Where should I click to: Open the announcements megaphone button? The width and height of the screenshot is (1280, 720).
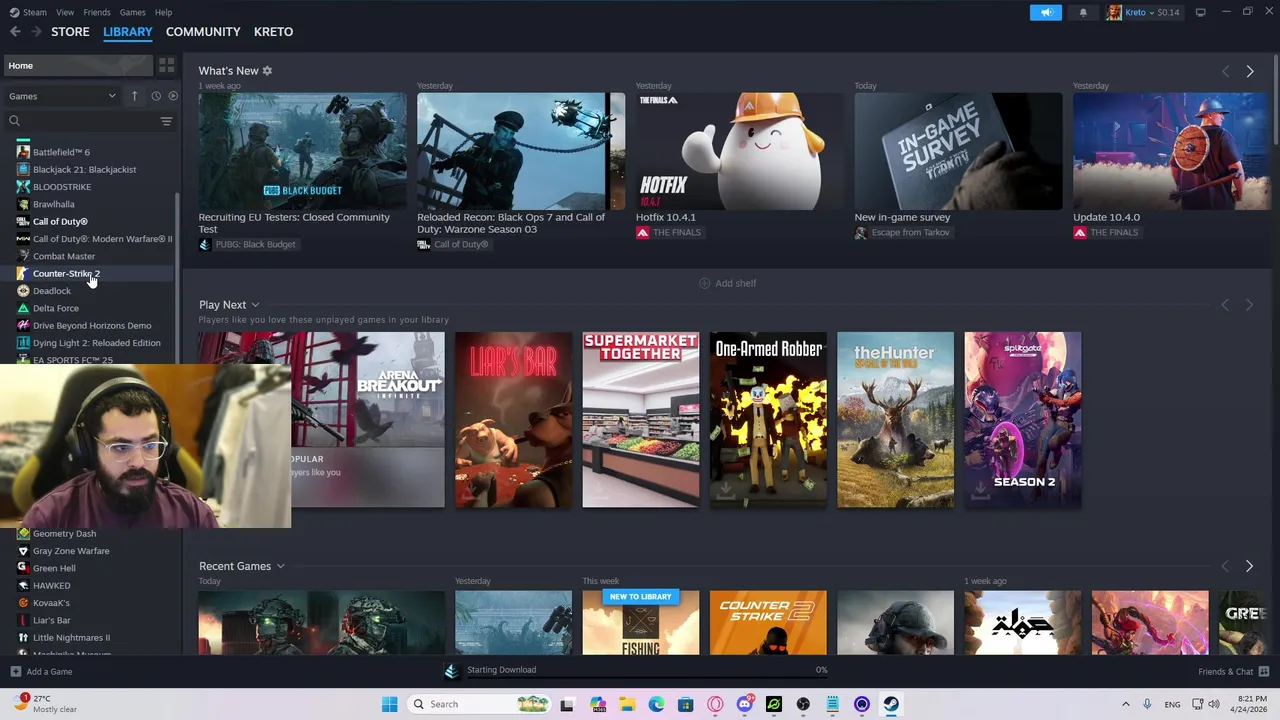pyautogui.click(x=1046, y=12)
